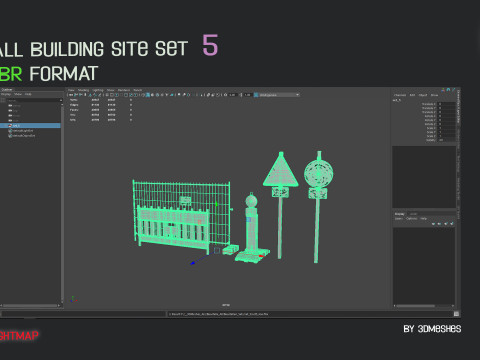Click the Create Layer From Selected icon
Viewport: 480px width, 360px height.
point(452,224)
